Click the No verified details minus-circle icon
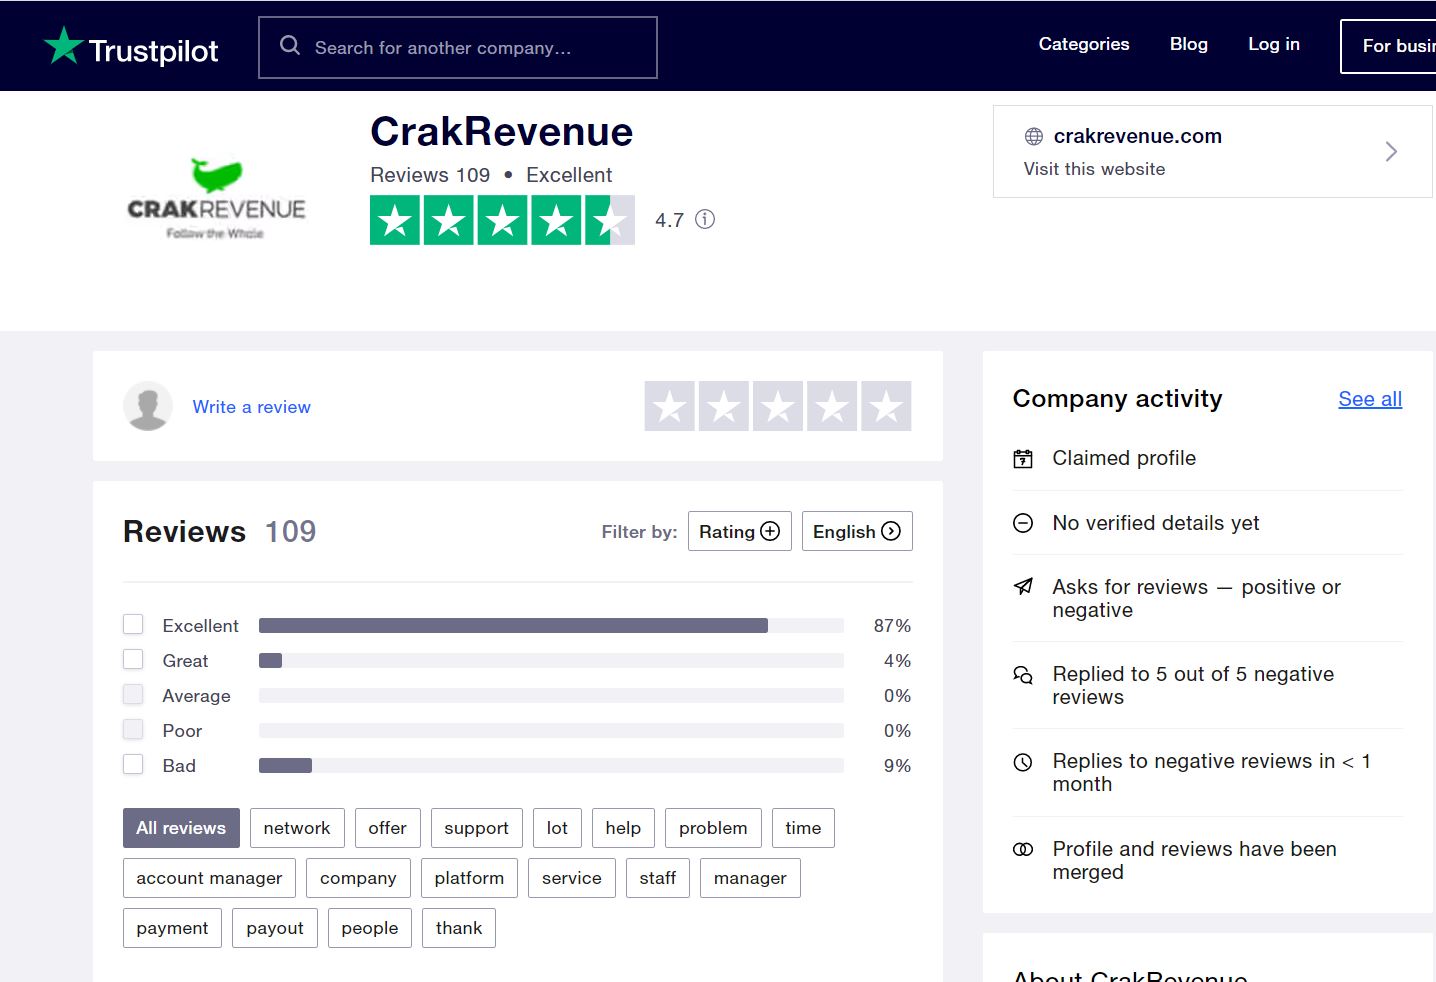The height and width of the screenshot is (982, 1436). 1023,523
